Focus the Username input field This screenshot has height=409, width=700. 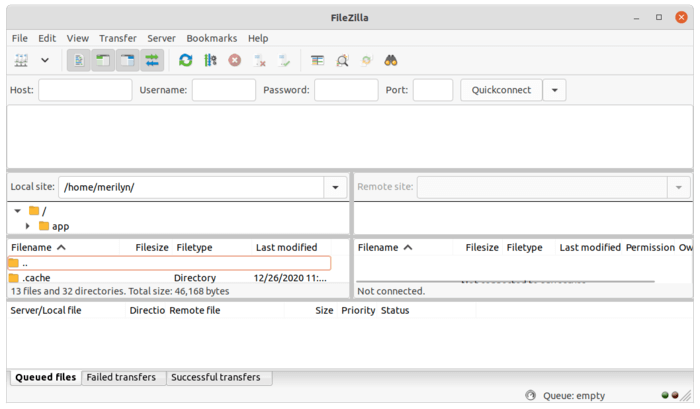[224, 90]
